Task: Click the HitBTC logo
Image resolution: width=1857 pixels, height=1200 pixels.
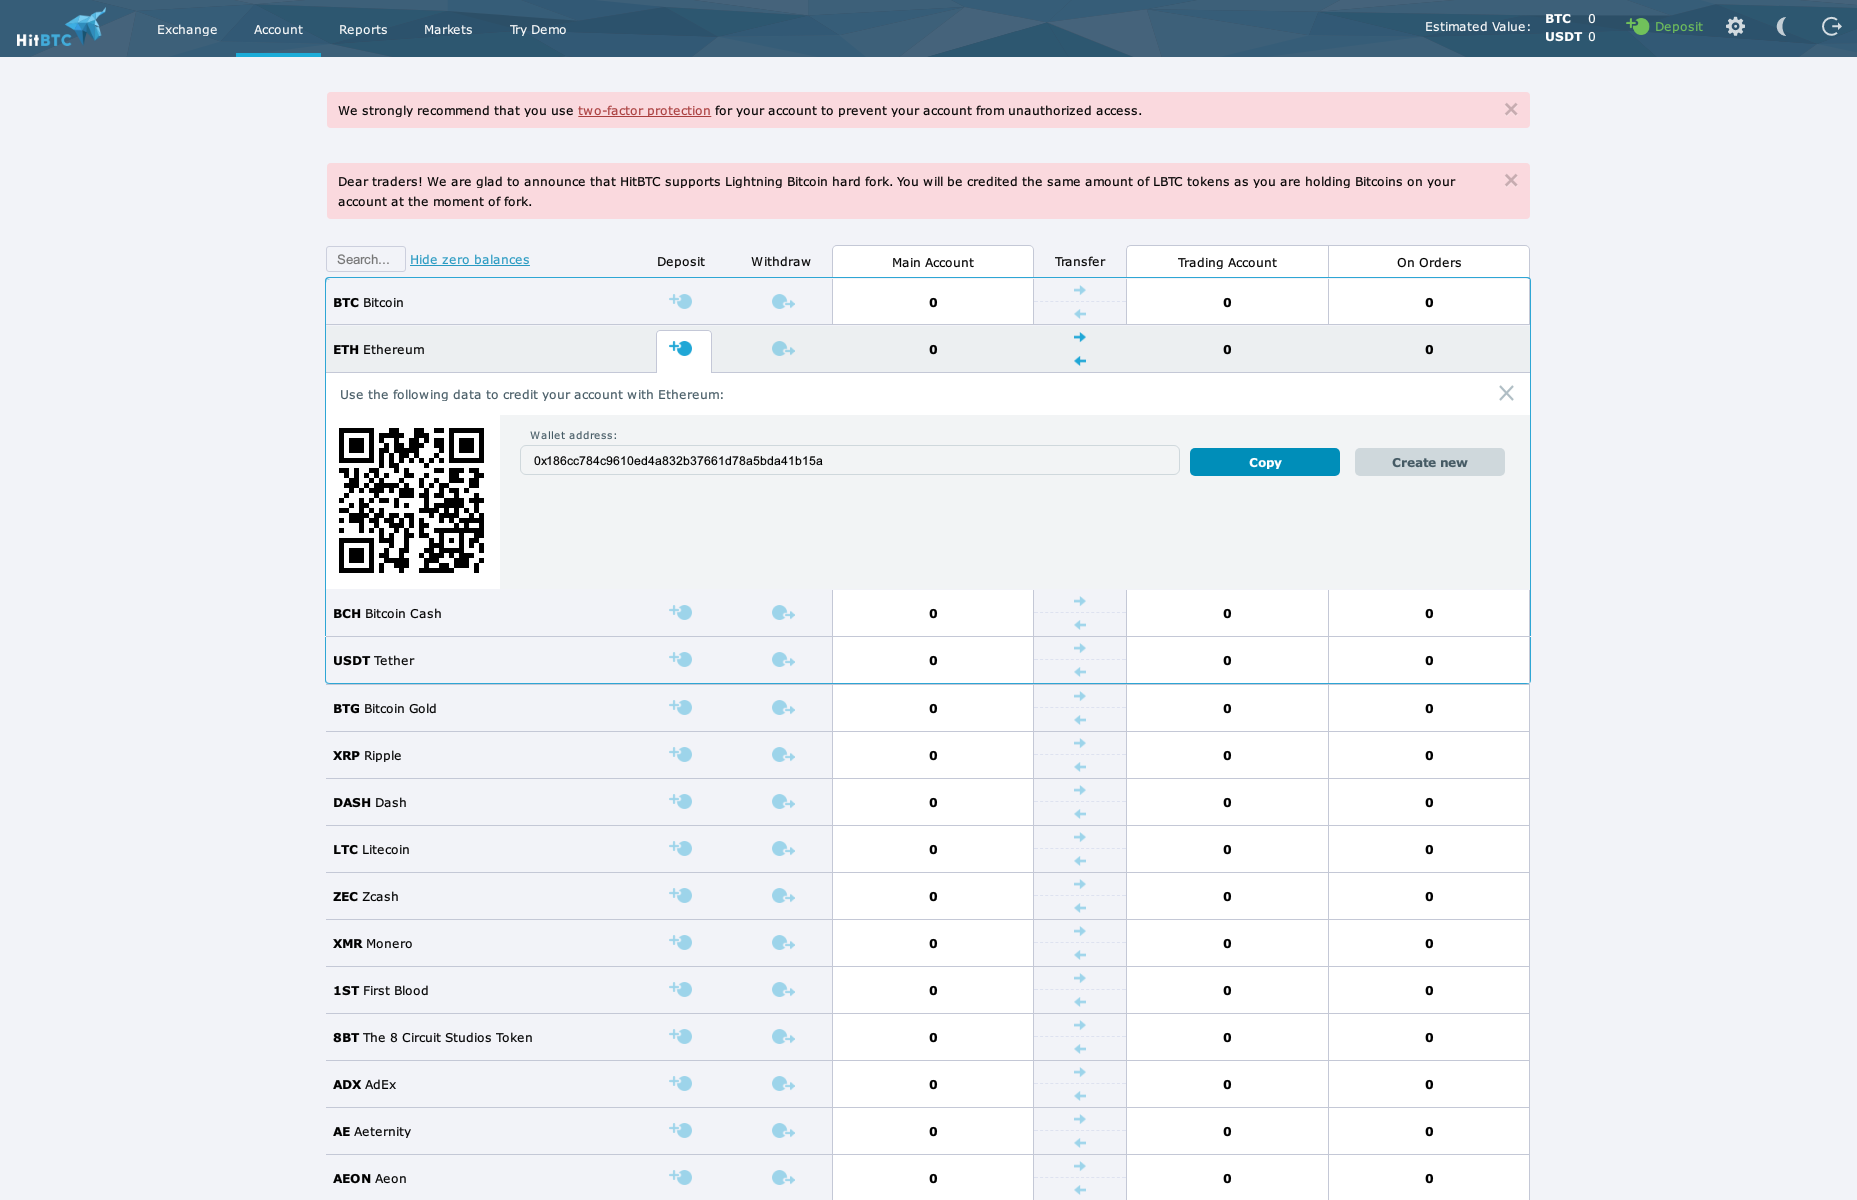Action: (x=60, y=28)
